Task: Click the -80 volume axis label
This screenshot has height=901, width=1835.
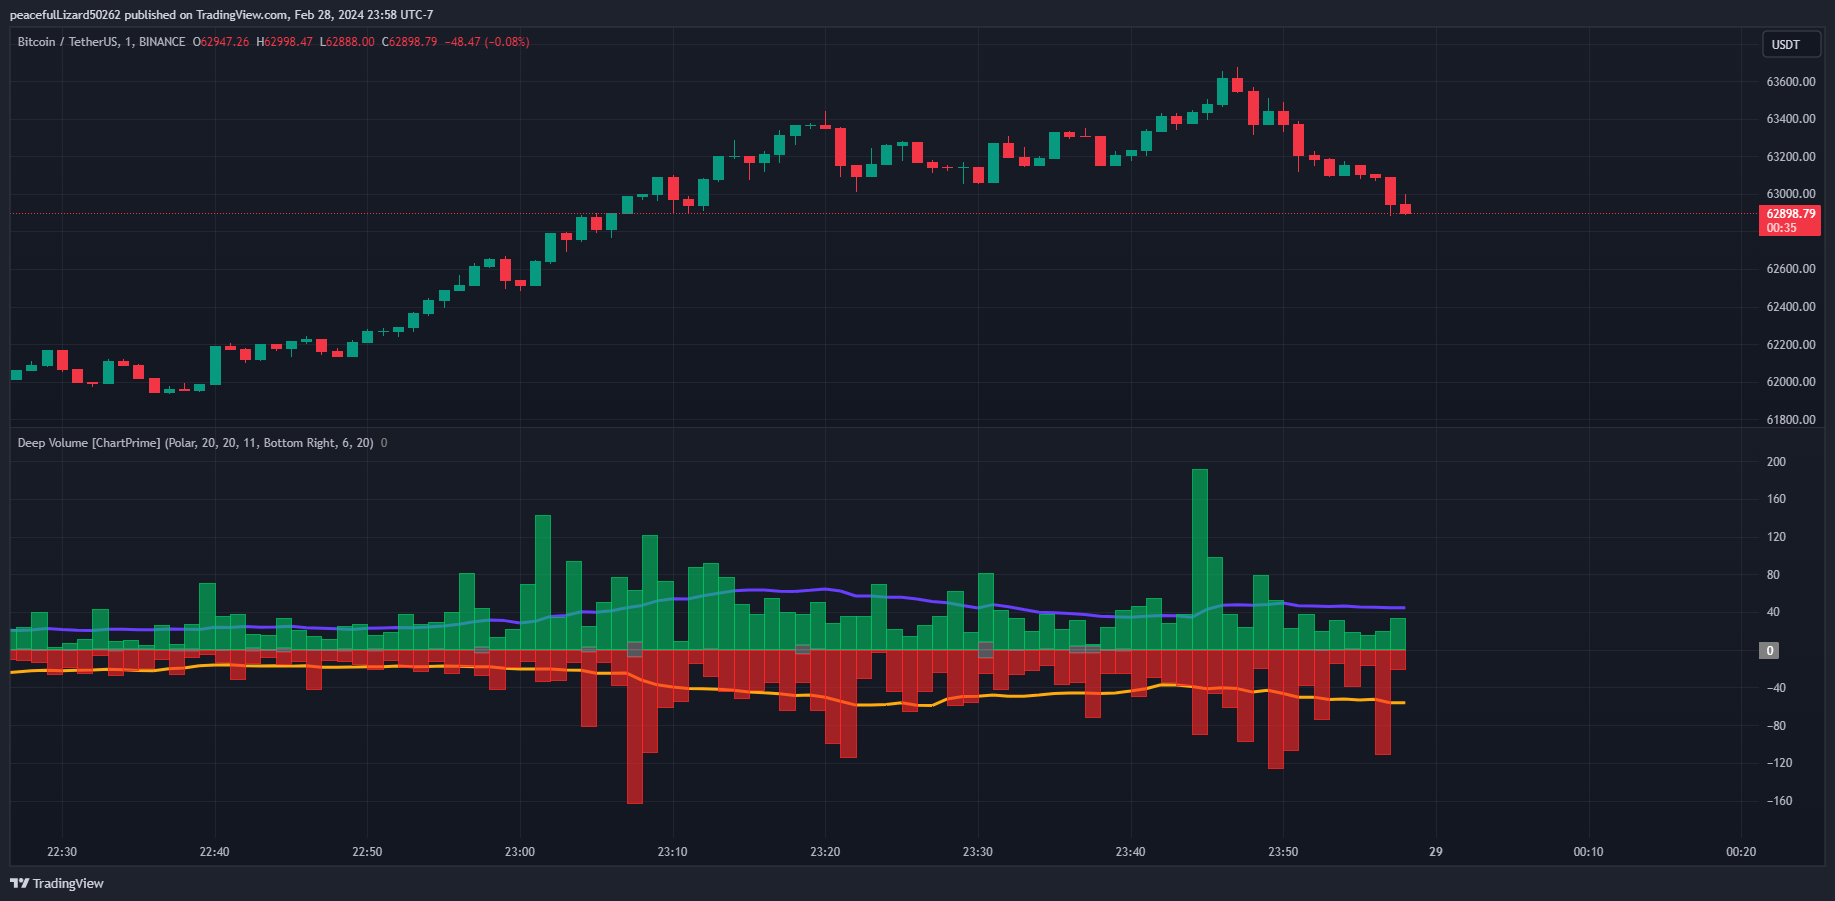Action: point(1776,726)
